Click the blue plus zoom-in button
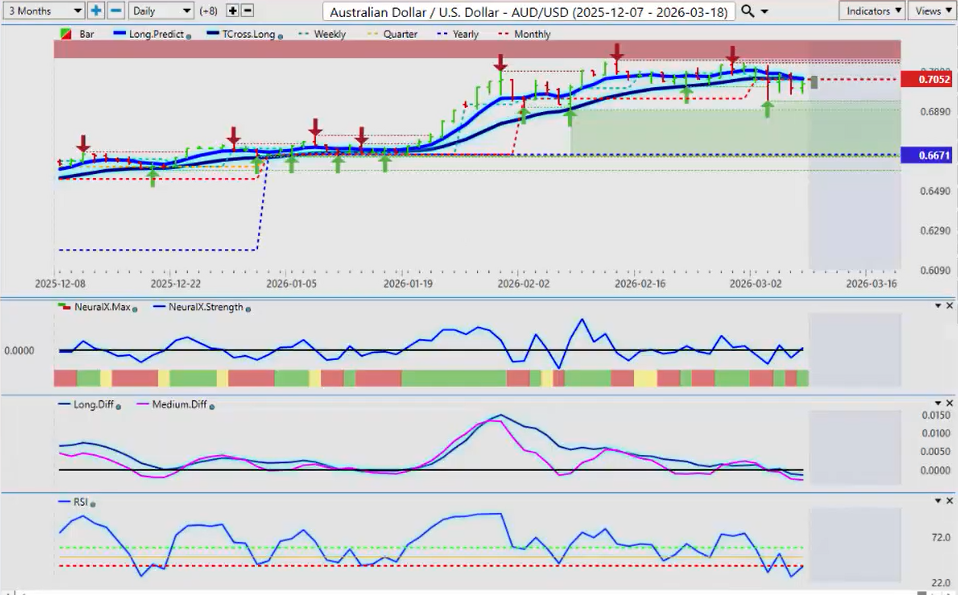 tap(96, 10)
